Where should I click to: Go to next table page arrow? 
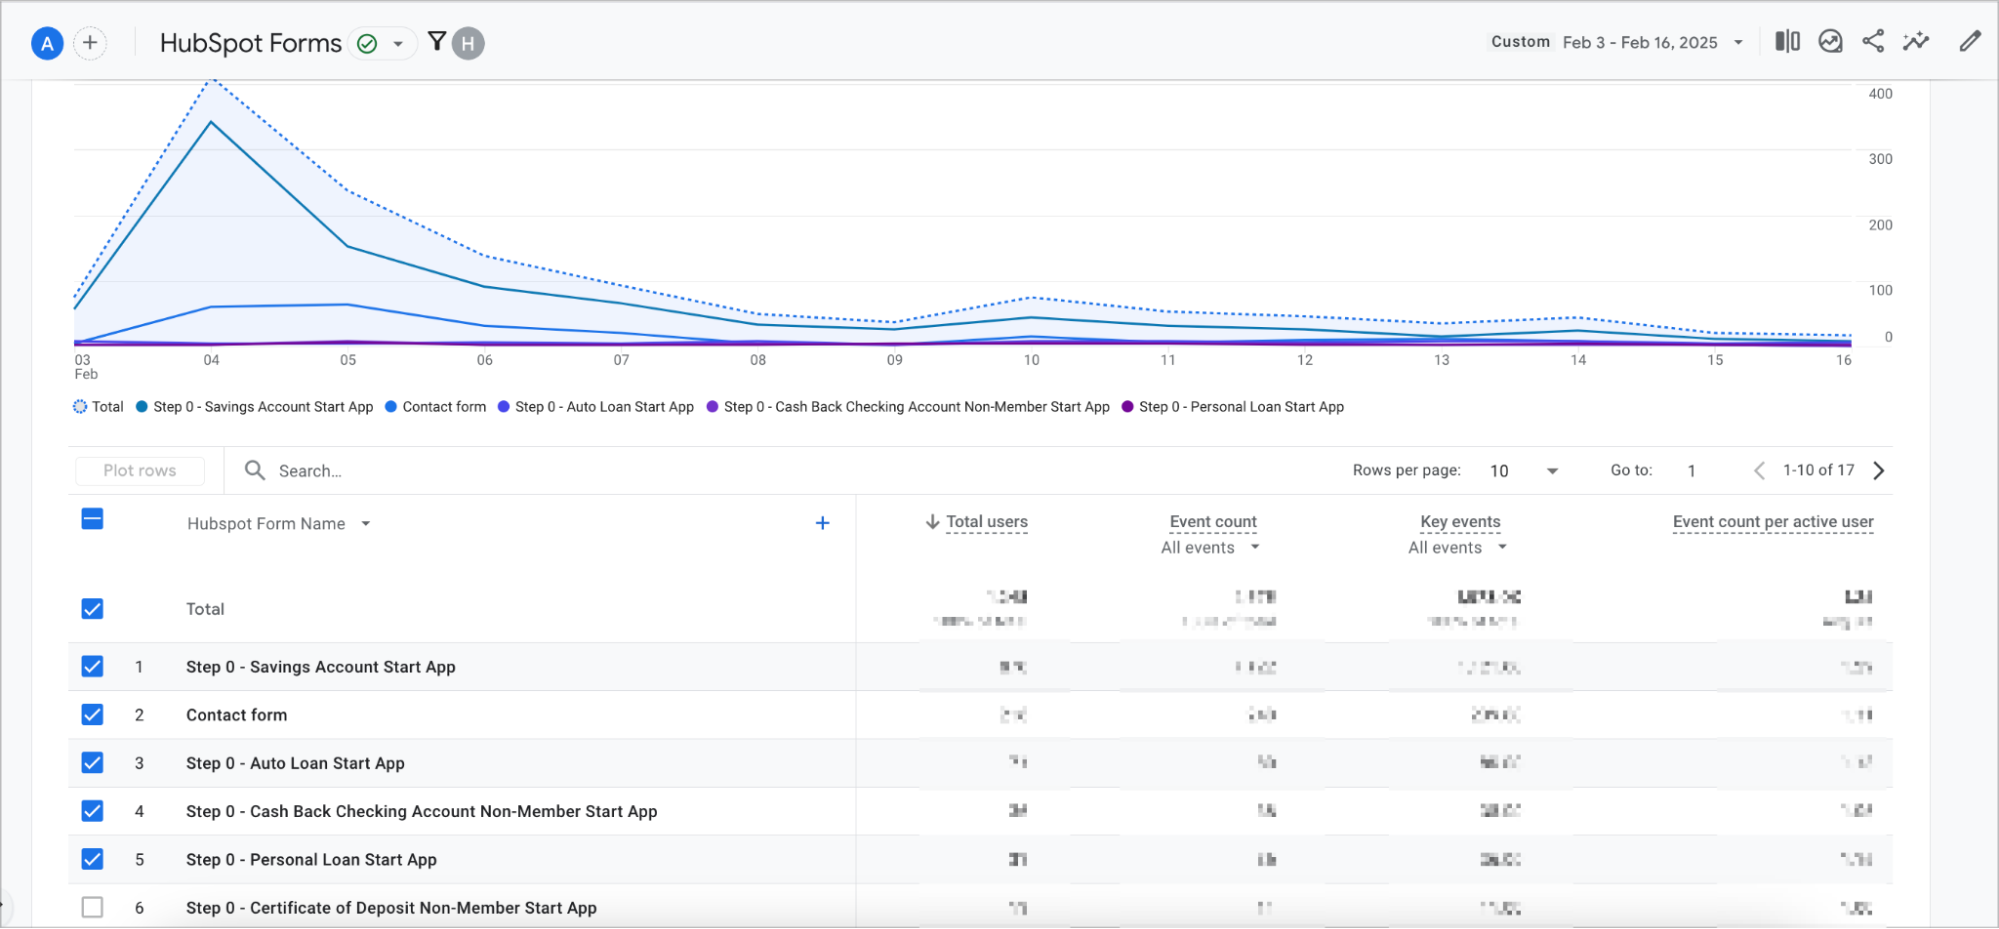tap(1879, 471)
